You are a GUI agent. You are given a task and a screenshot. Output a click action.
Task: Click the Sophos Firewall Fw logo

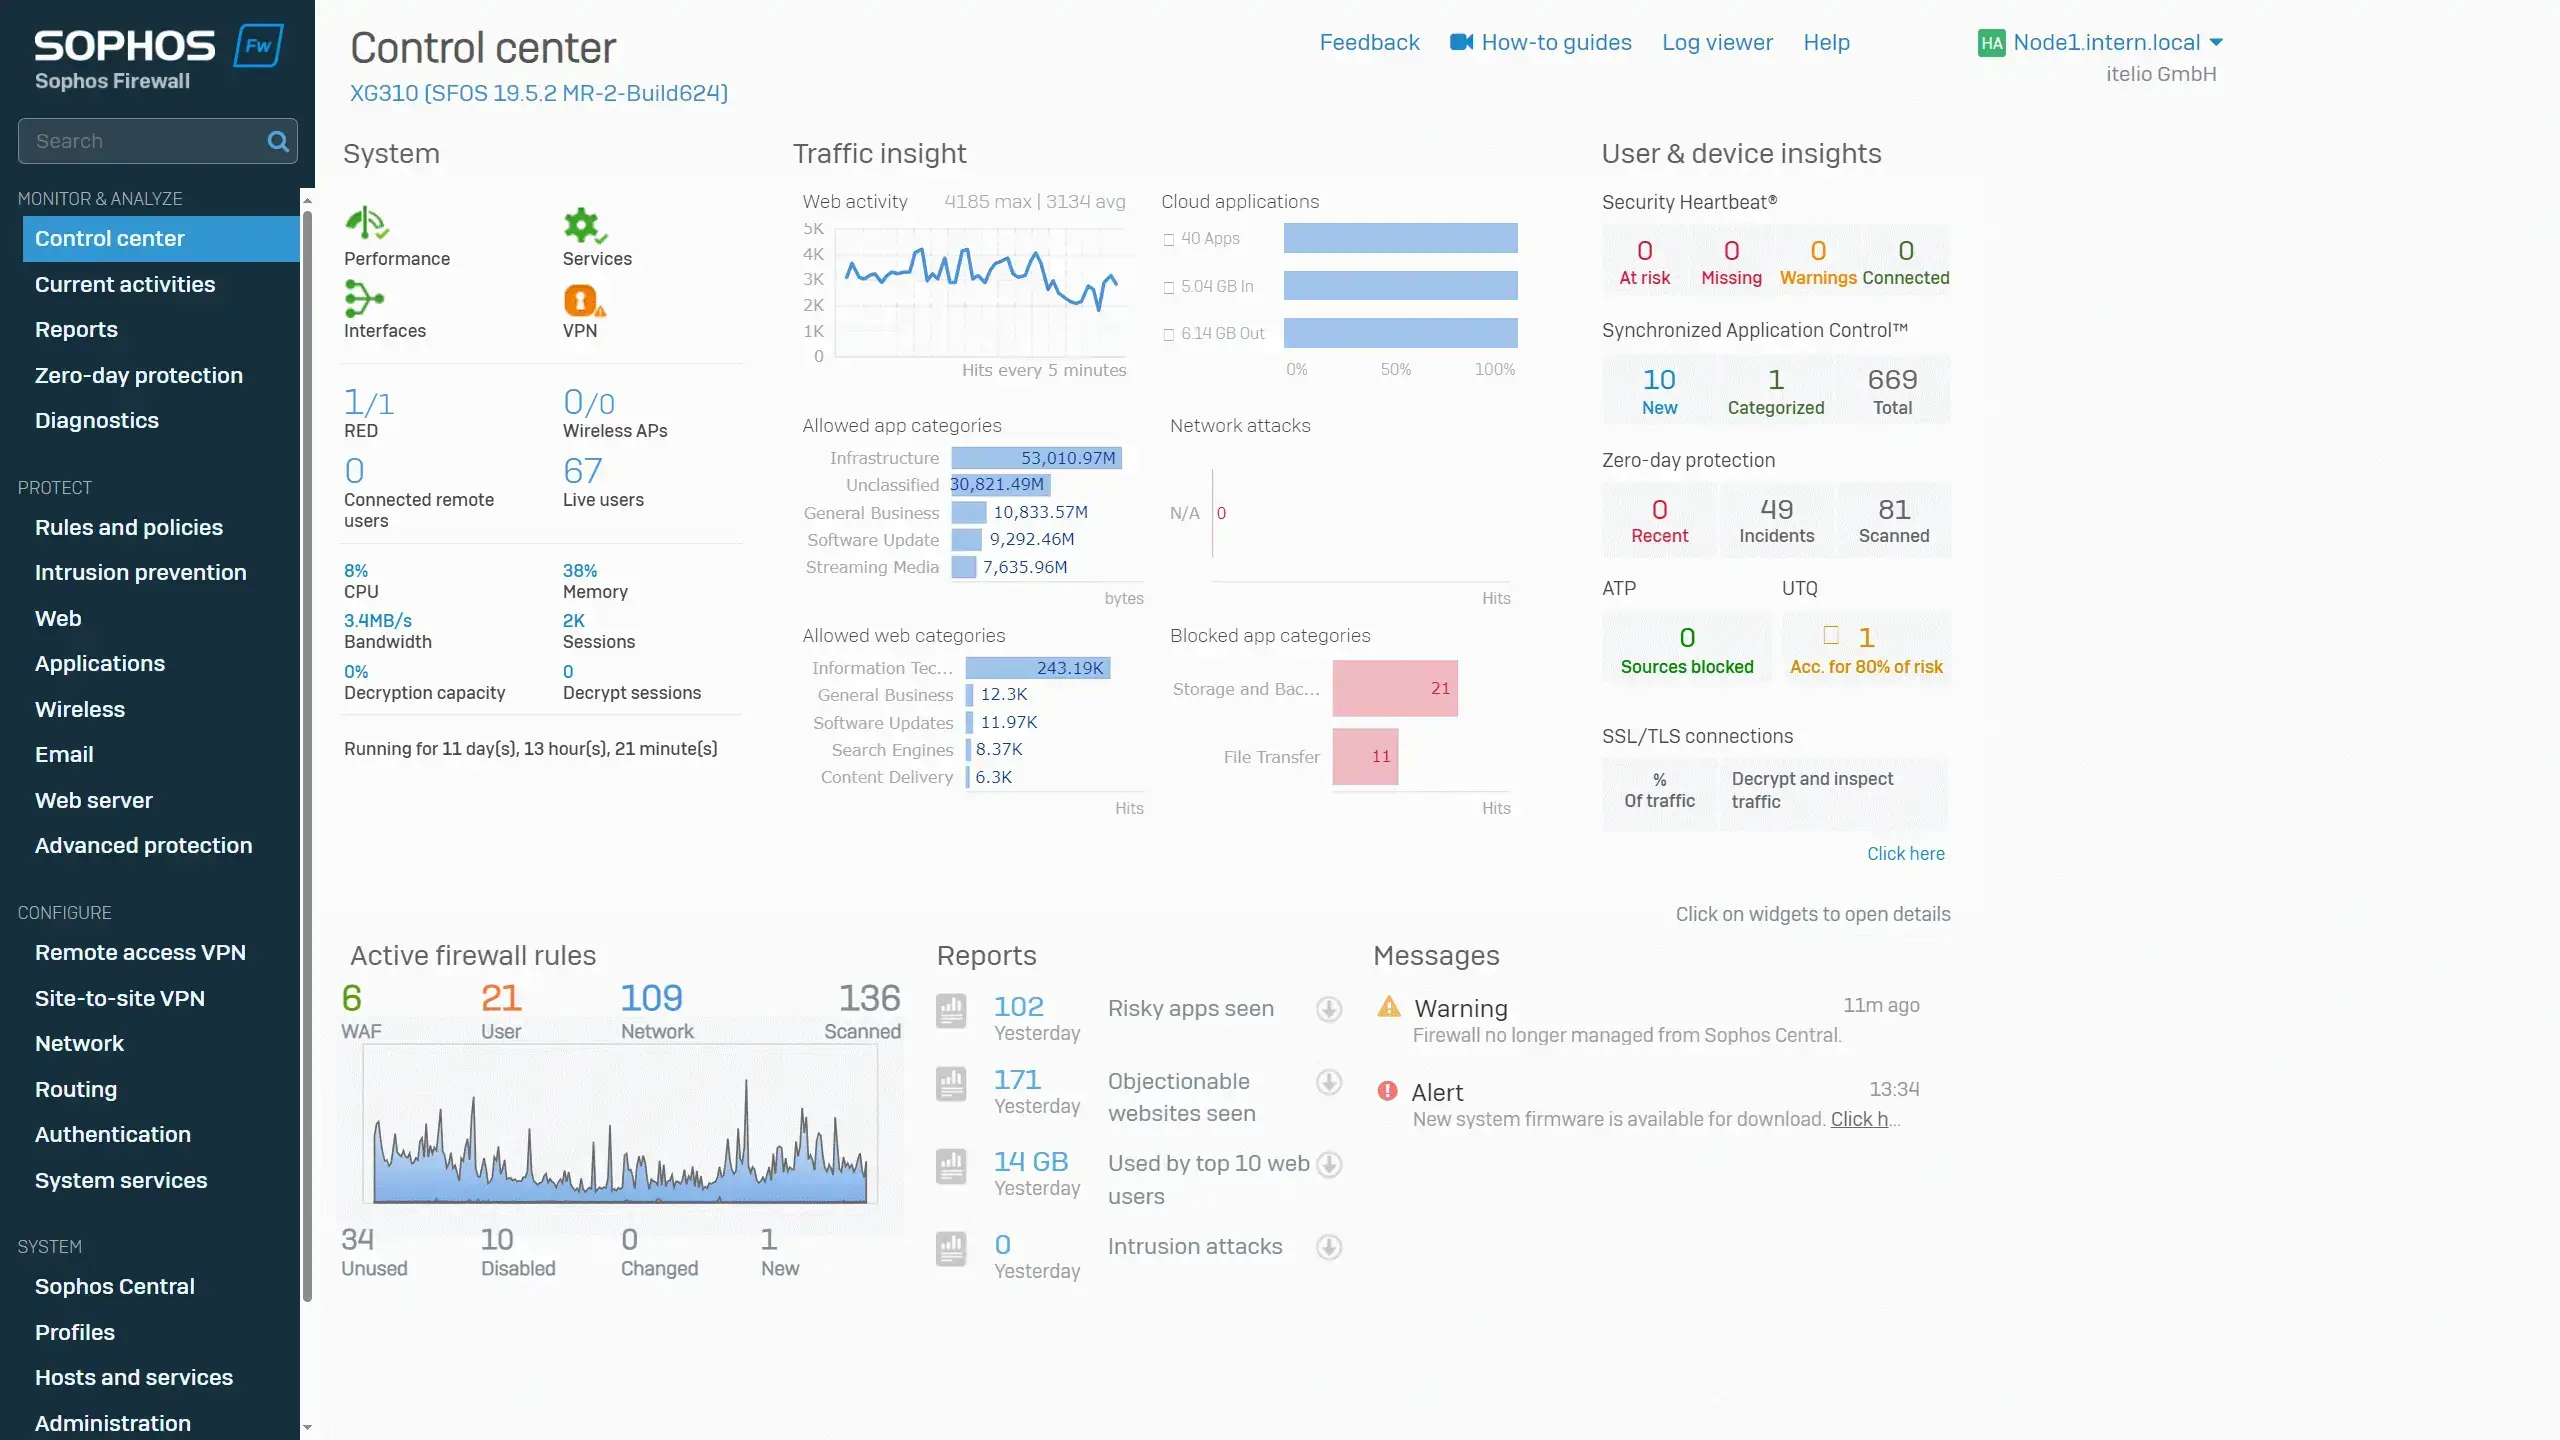tap(259, 46)
